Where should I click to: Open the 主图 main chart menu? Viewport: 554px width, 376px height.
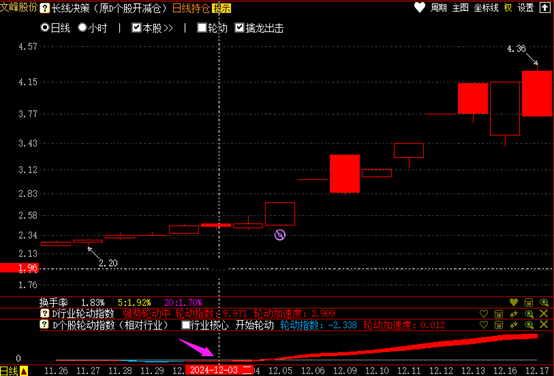tap(460, 8)
